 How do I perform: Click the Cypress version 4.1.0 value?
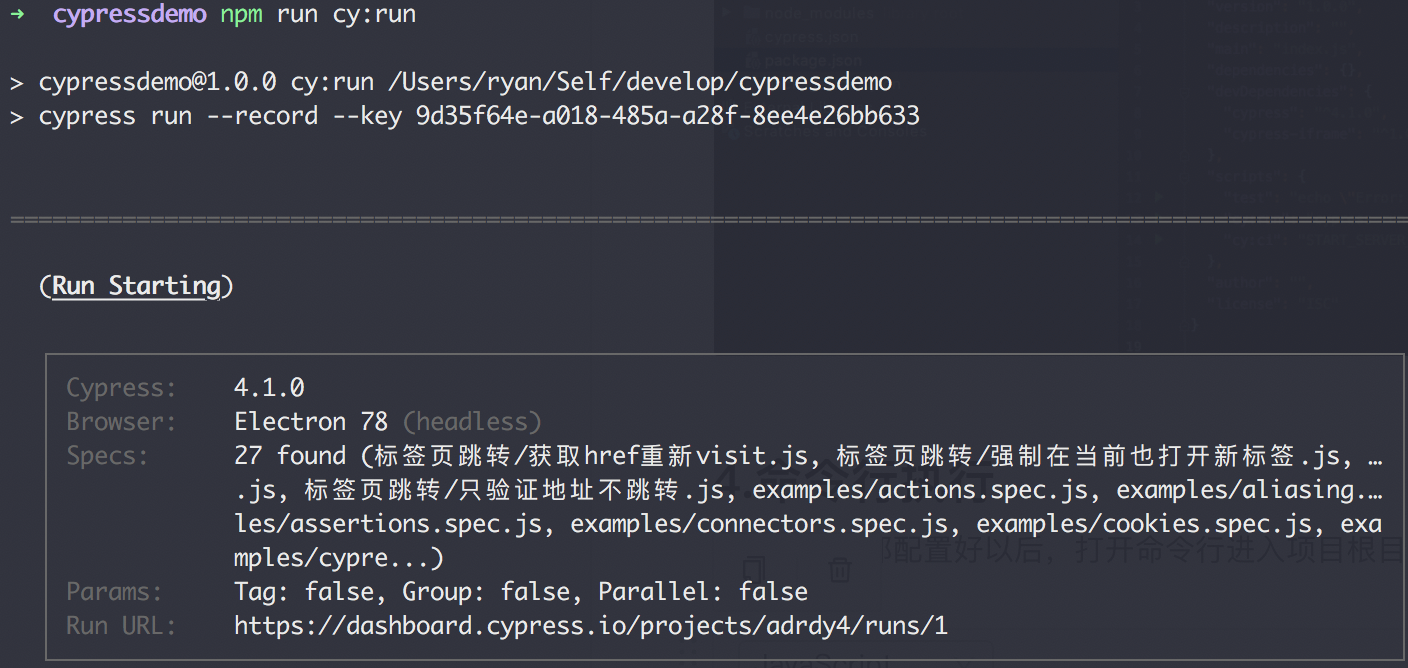click(269, 388)
